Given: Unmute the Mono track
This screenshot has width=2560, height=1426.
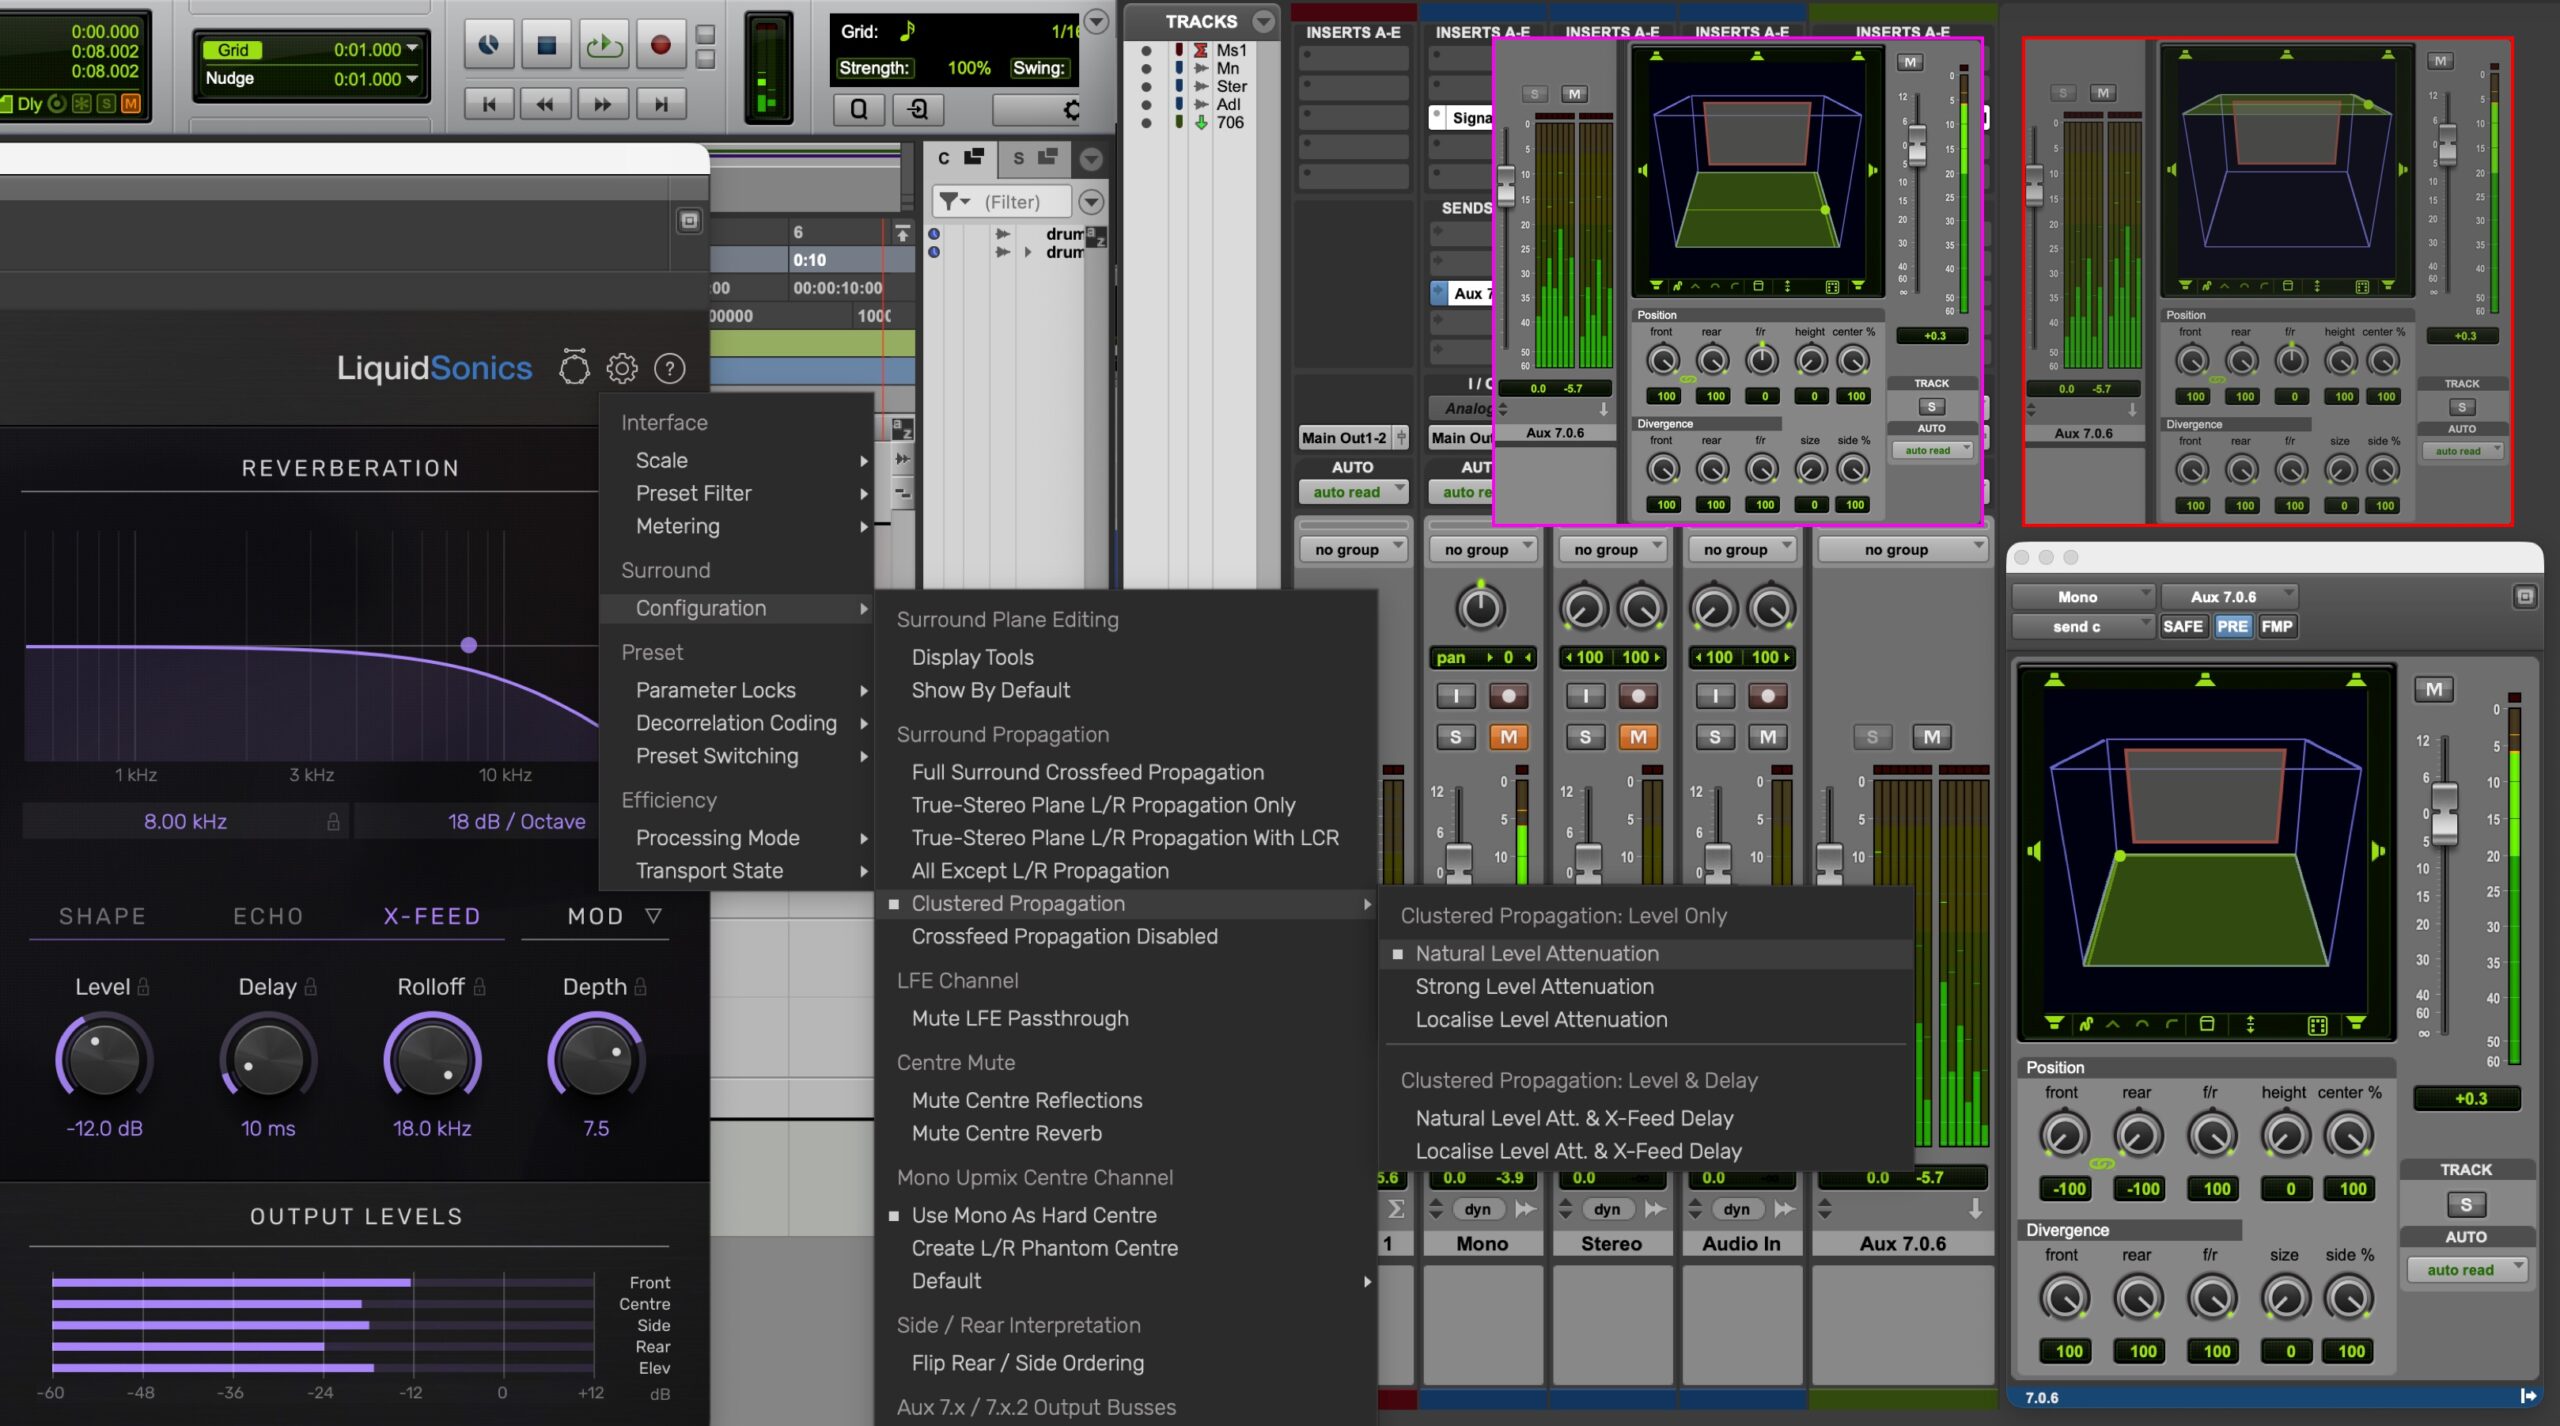Looking at the screenshot, I should coord(1508,737).
